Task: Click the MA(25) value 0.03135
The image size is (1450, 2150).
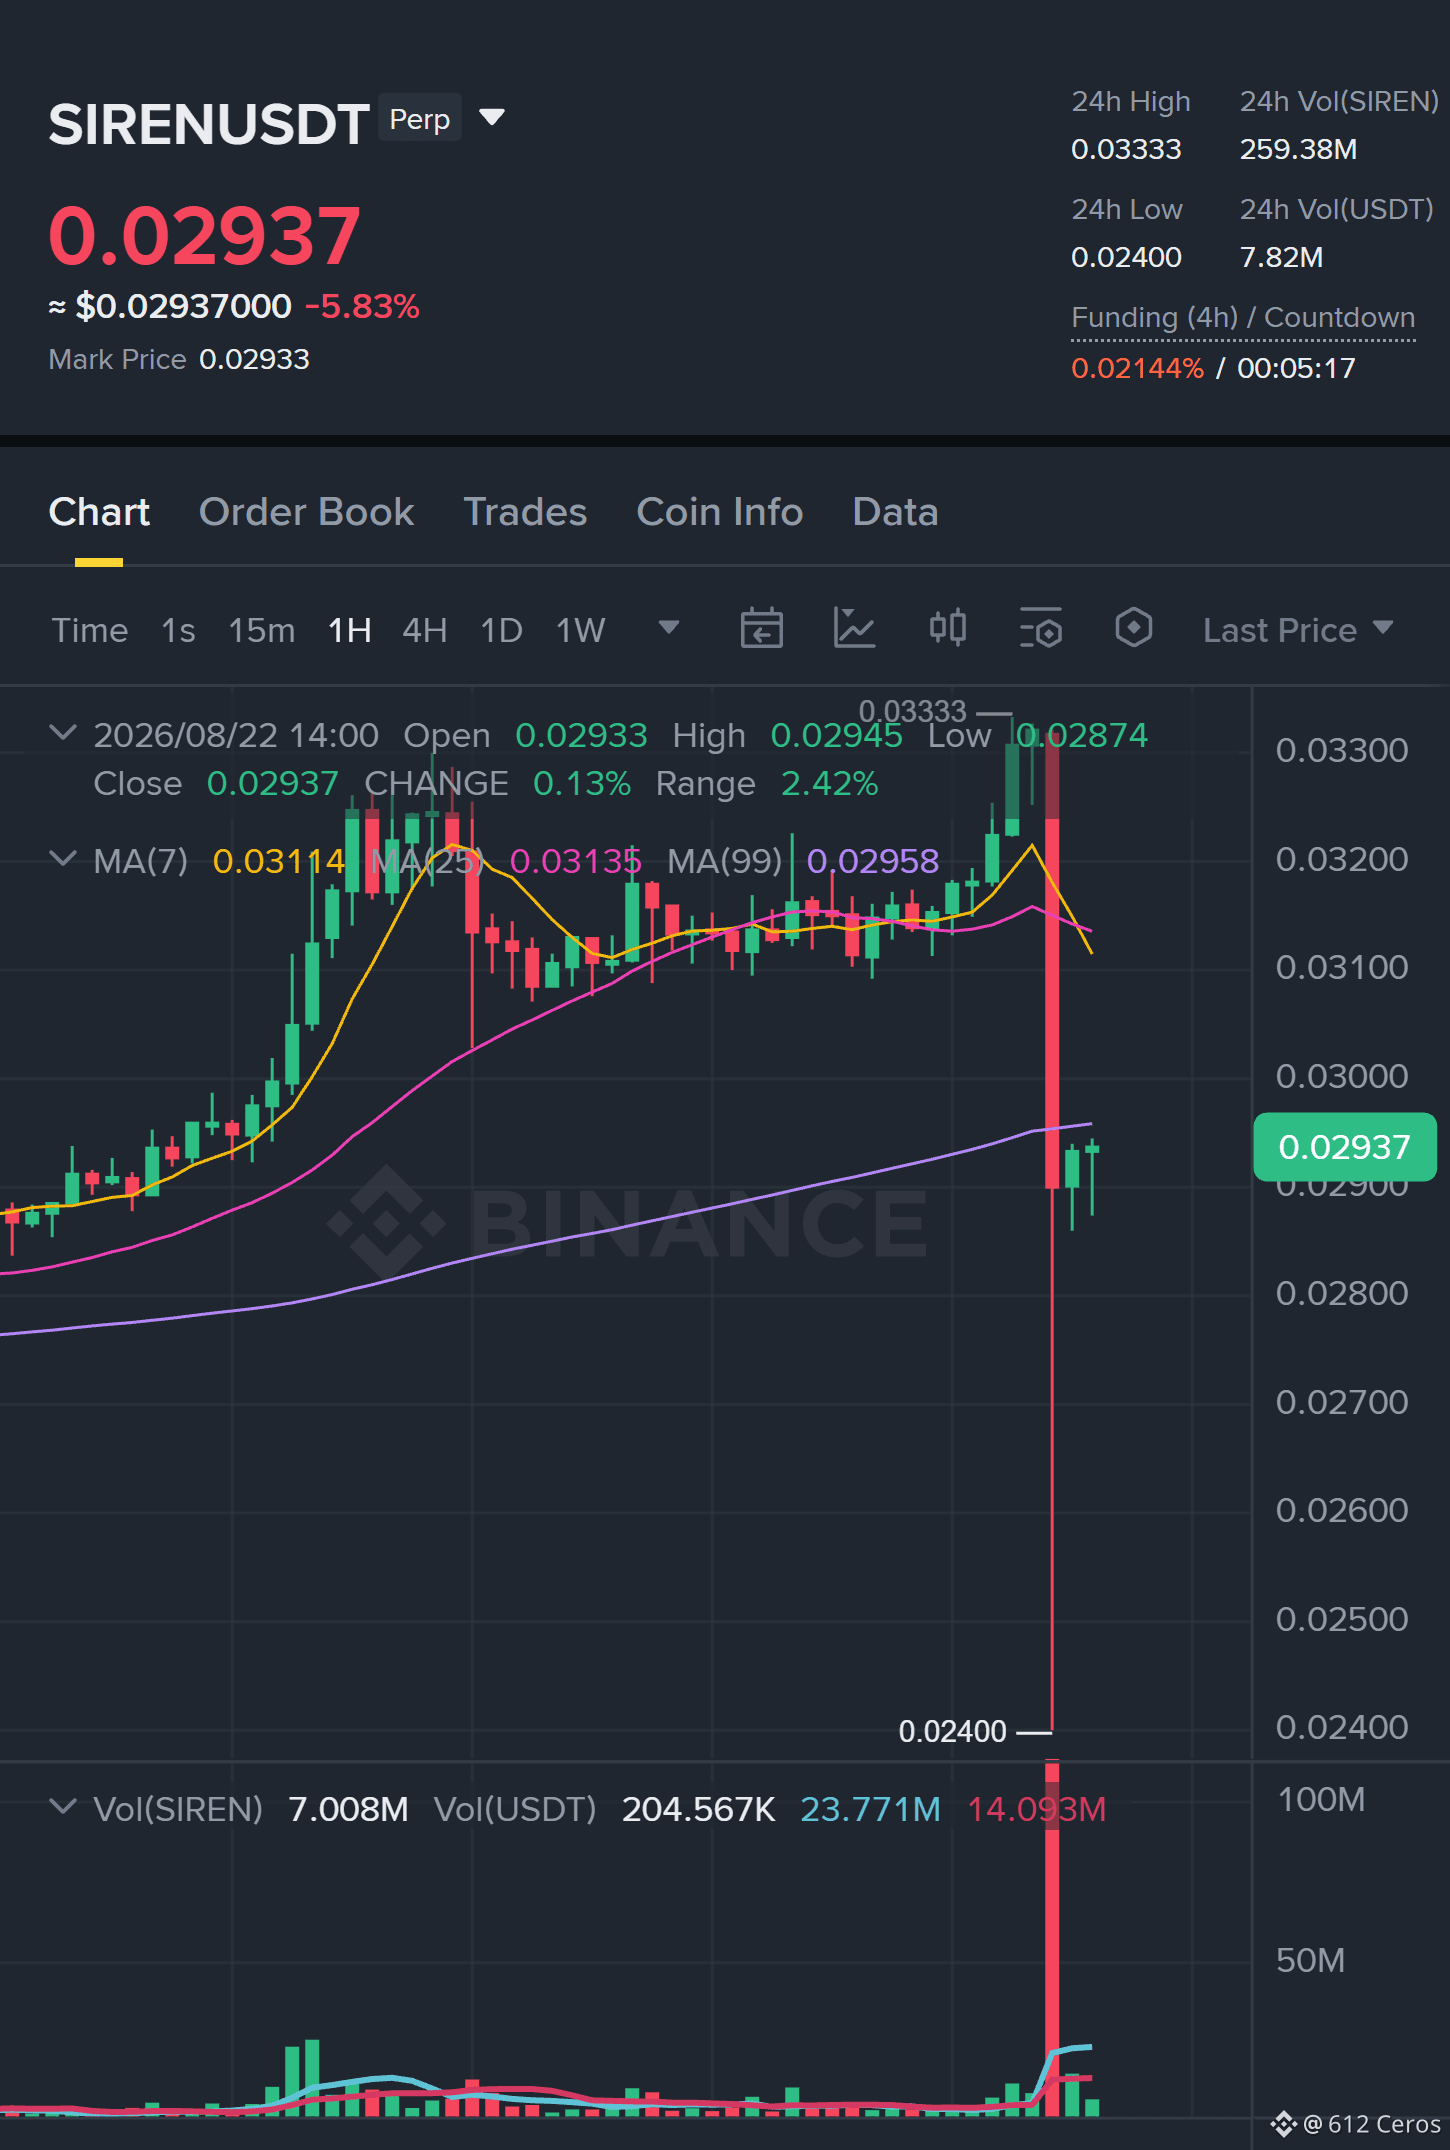Action: (576, 861)
